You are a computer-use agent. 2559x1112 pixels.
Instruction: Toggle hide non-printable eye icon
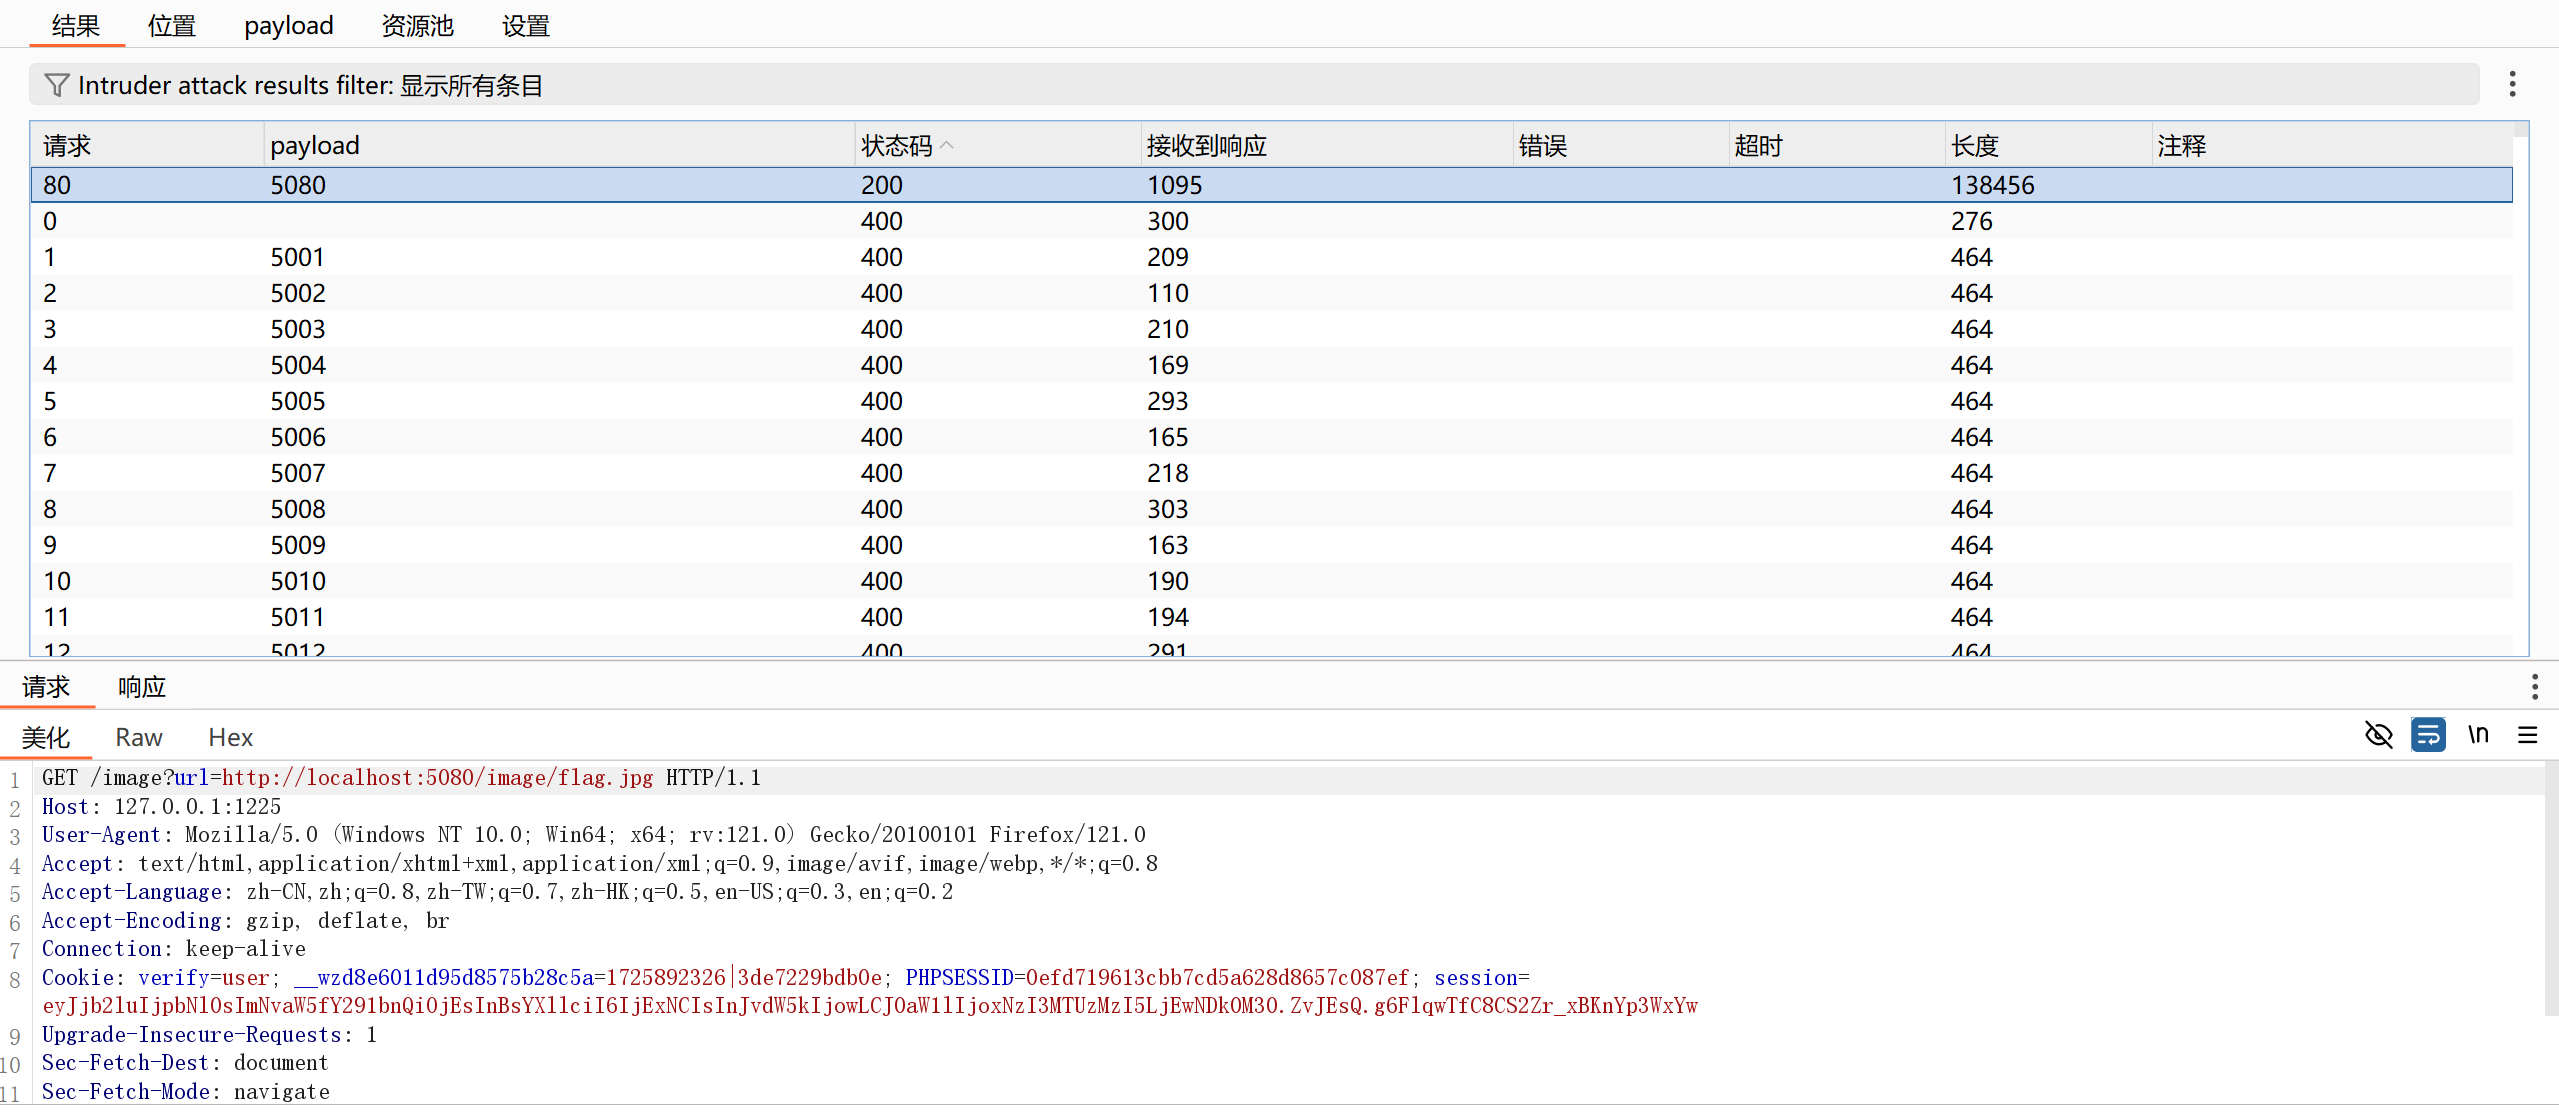pos(2378,736)
